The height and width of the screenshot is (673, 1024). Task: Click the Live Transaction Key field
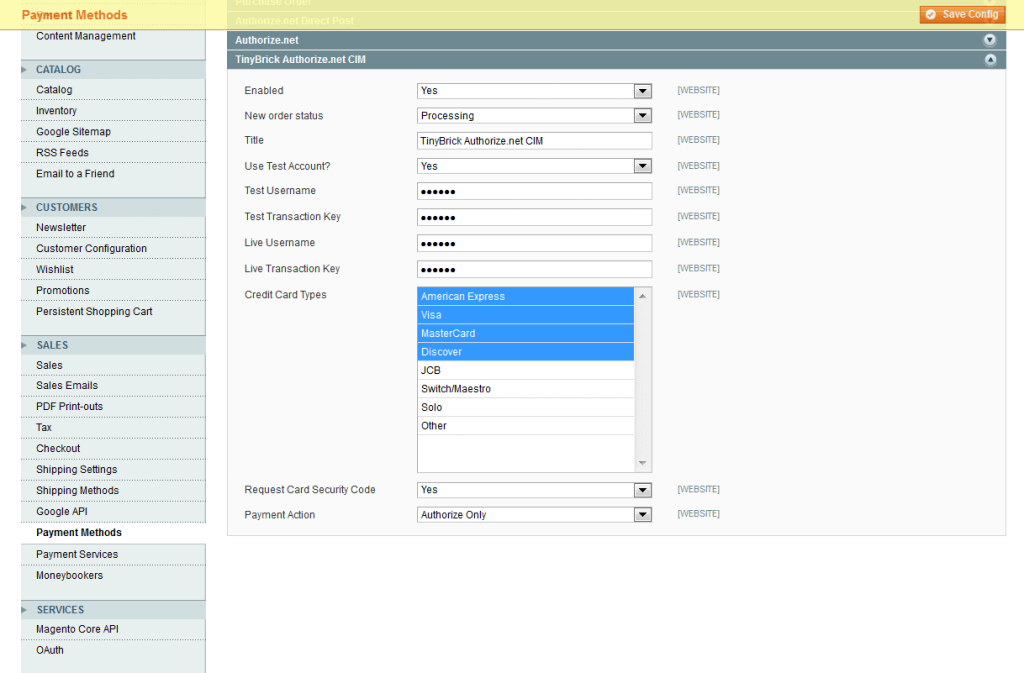tap(533, 269)
